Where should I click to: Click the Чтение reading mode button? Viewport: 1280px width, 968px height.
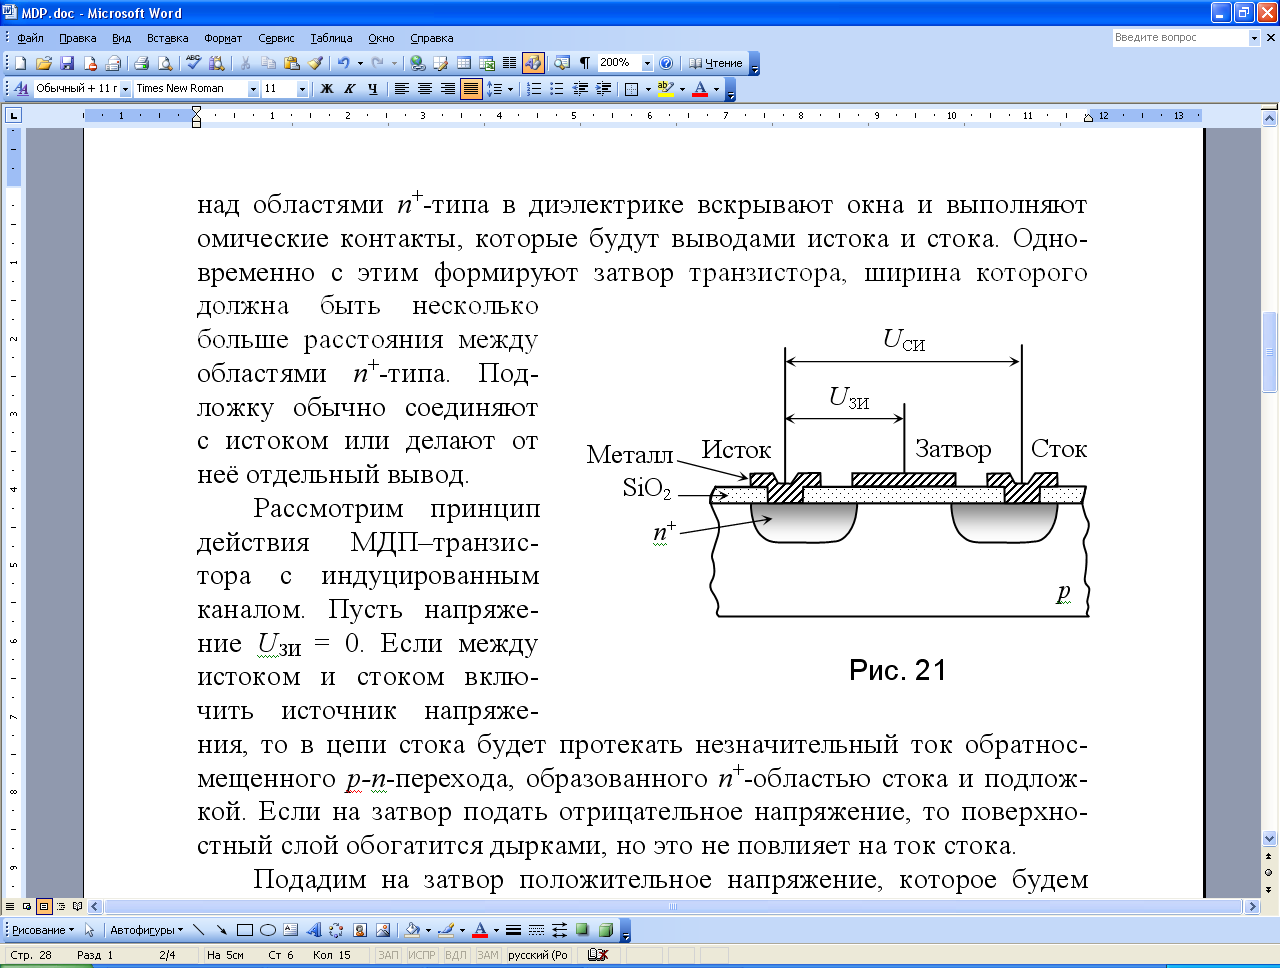pyautogui.click(x=716, y=63)
